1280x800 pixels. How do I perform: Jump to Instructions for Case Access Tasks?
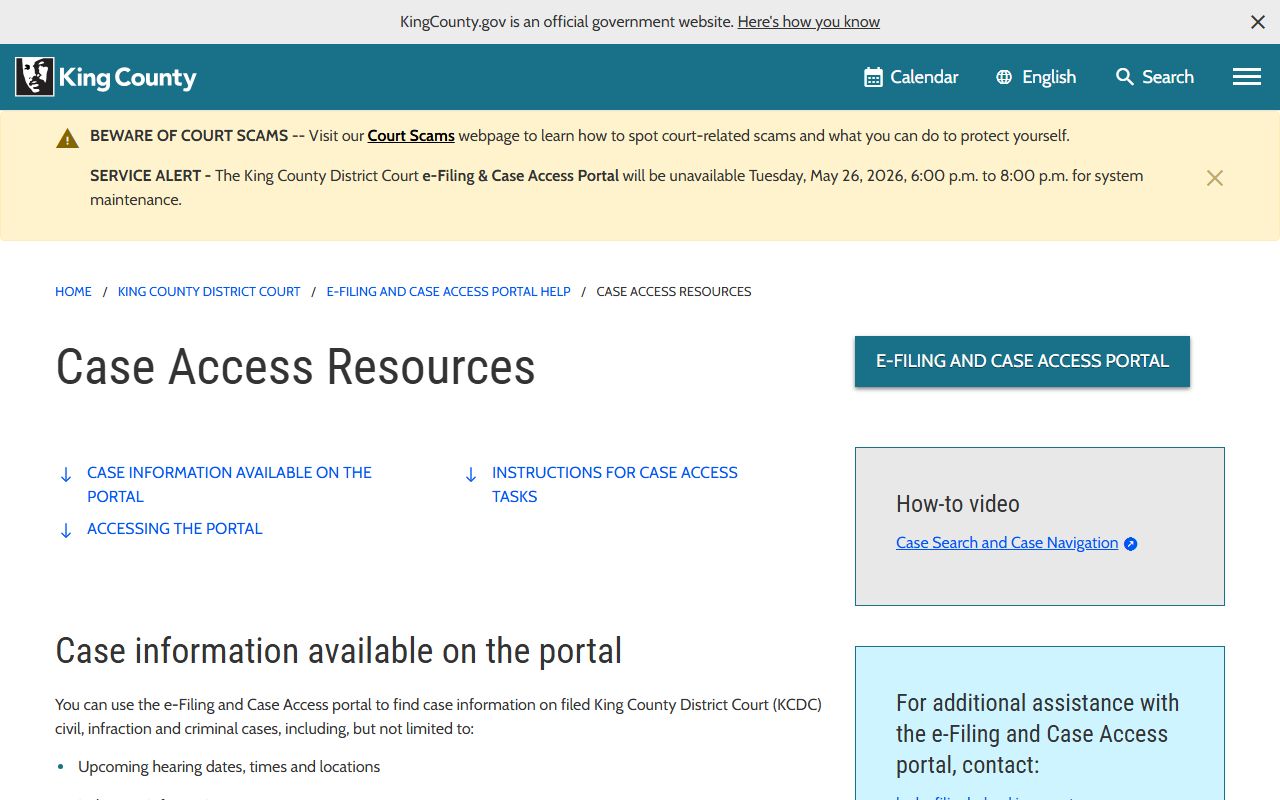point(615,484)
